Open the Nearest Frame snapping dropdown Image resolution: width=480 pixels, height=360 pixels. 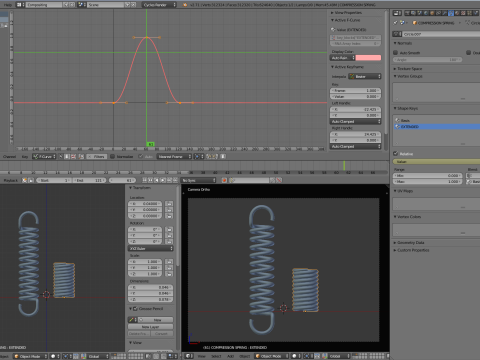point(174,156)
